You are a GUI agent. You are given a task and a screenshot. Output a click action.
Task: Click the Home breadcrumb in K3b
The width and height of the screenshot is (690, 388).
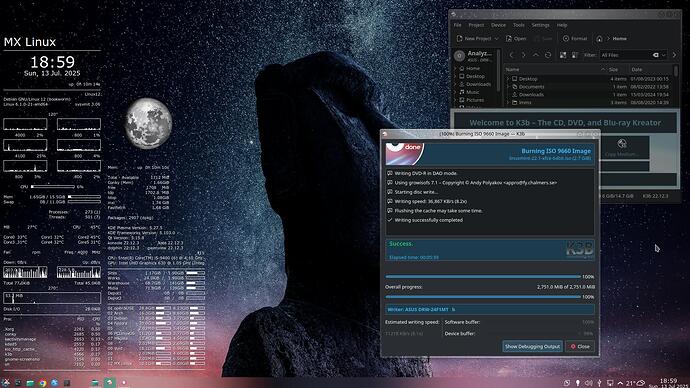(620, 39)
